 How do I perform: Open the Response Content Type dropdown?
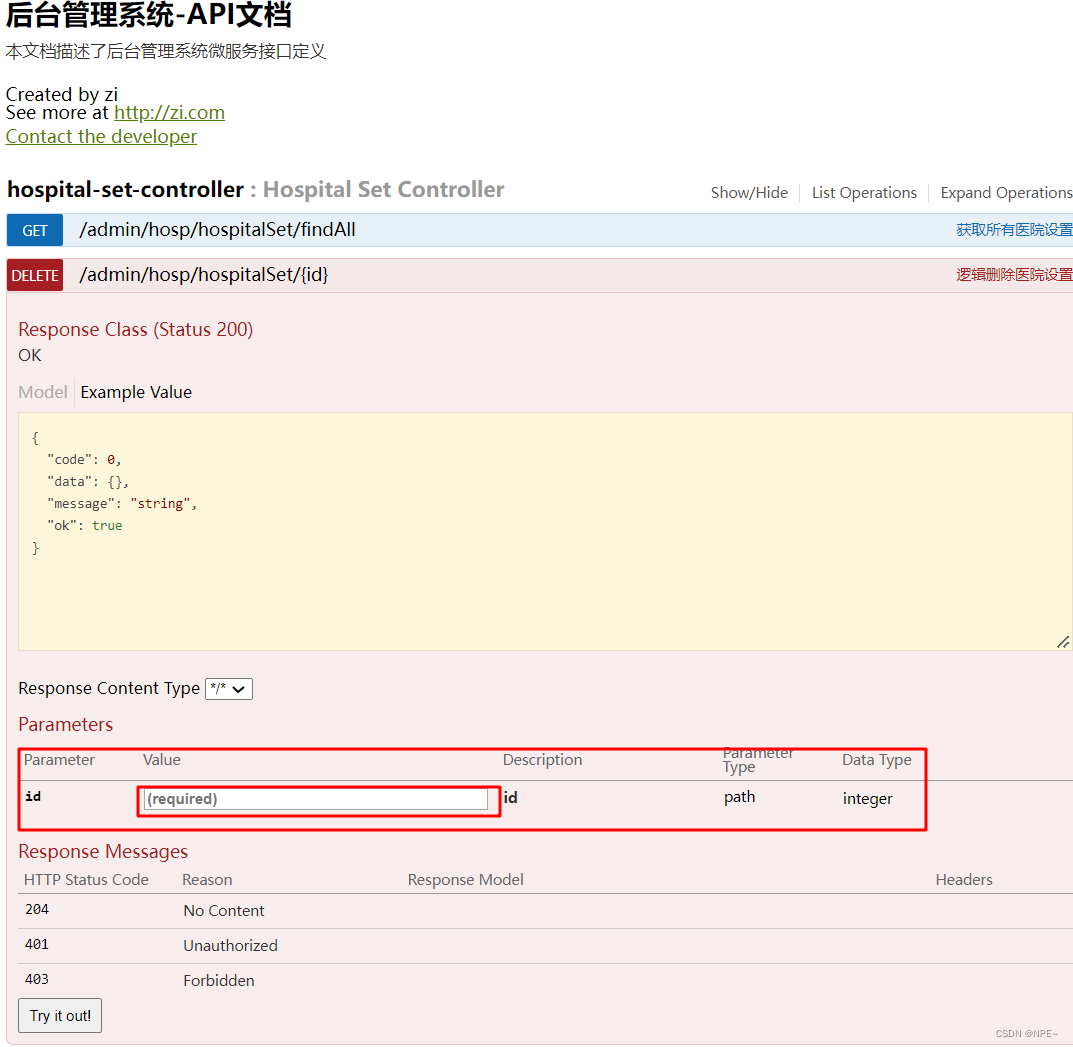pos(229,689)
